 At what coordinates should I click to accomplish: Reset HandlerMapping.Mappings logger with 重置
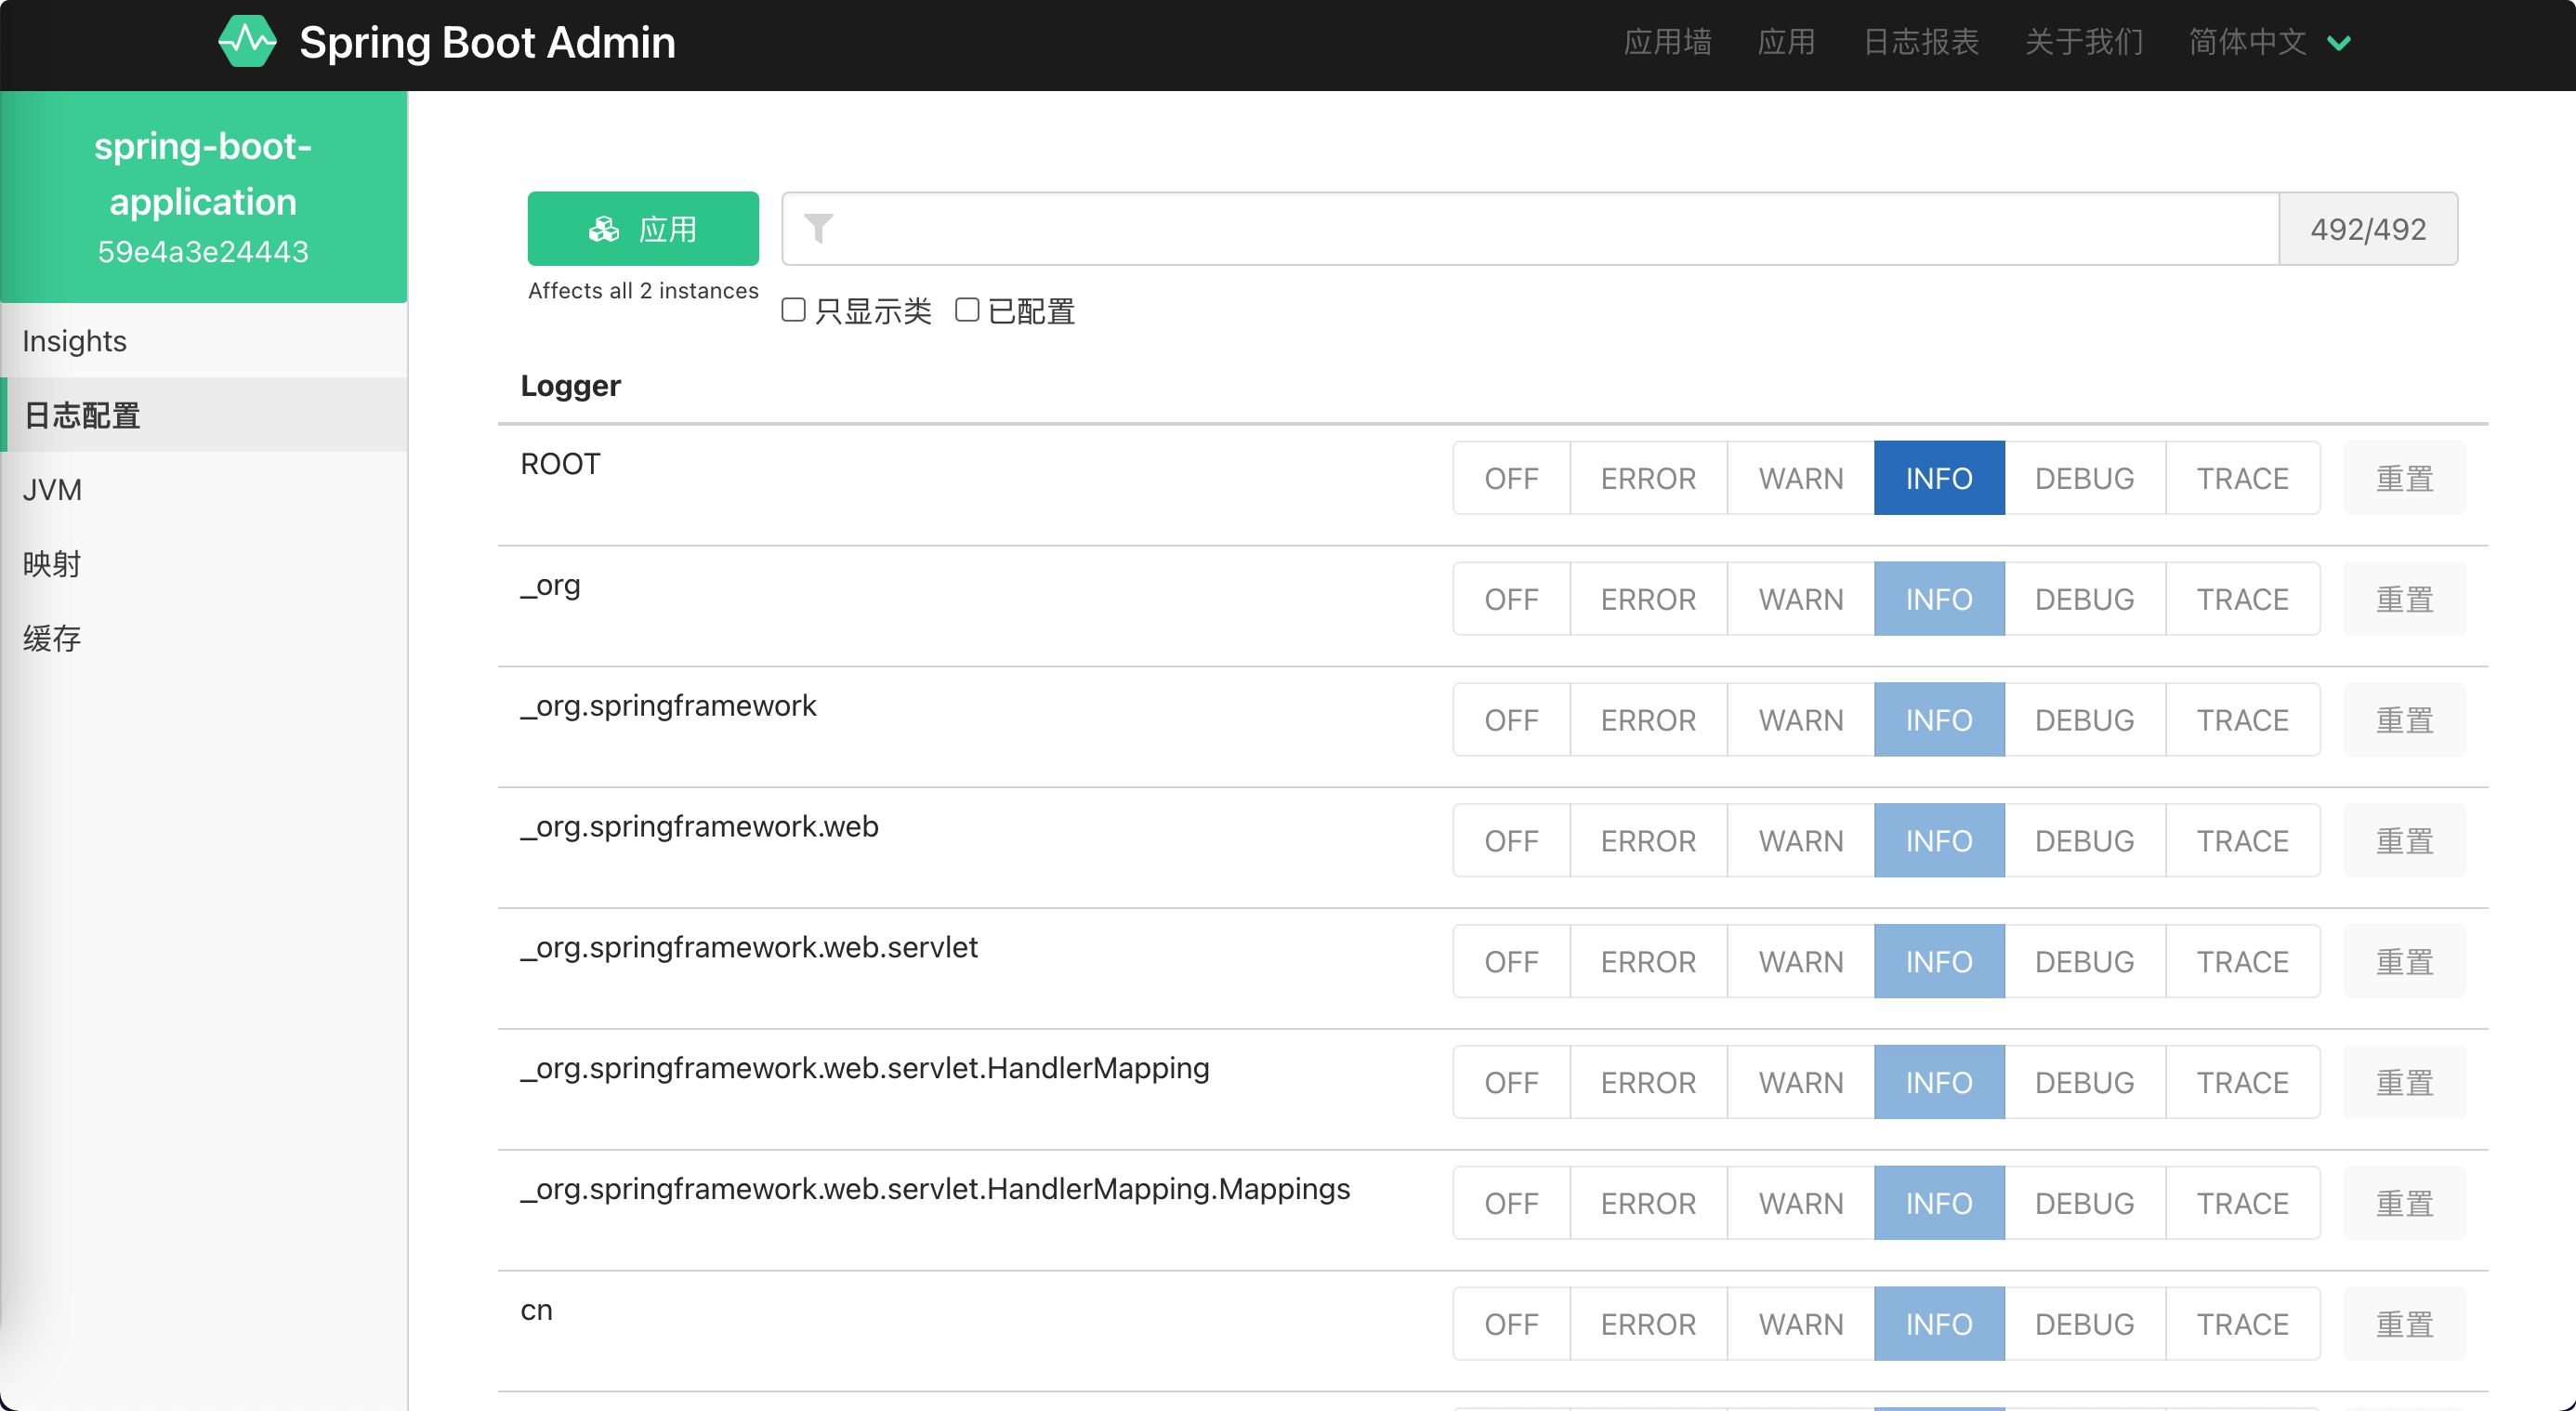[x=2404, y=1204]
